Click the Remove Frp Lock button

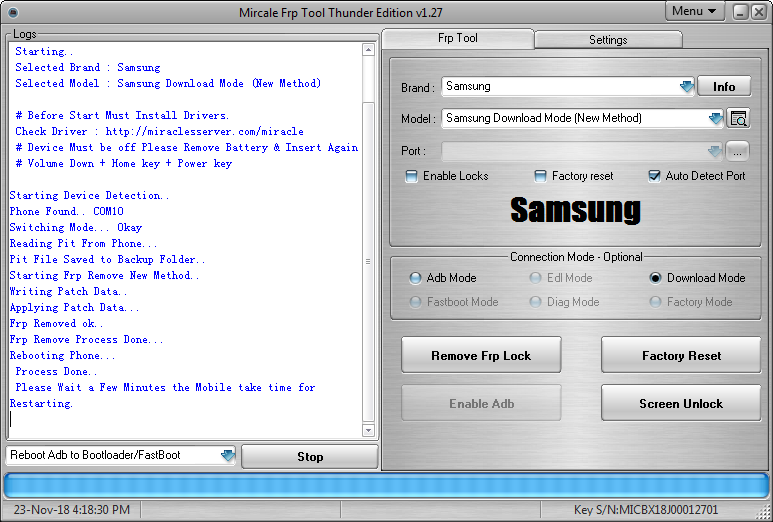(x=481, y=355)
